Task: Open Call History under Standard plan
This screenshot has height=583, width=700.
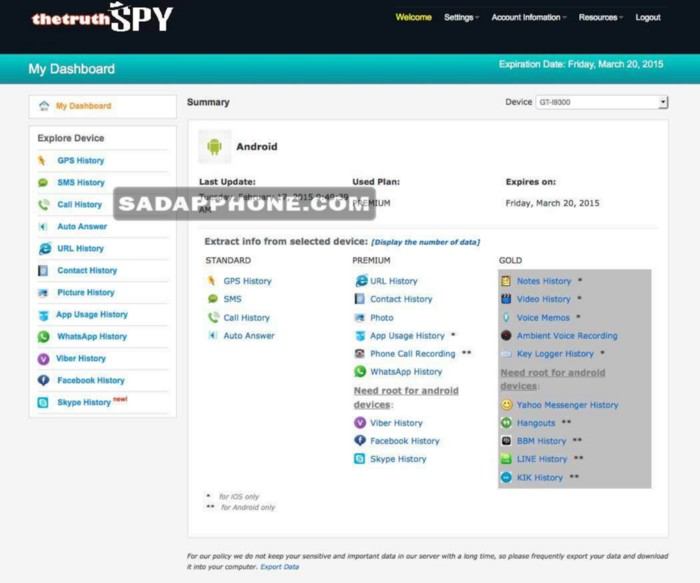Action: pos(246,317)
